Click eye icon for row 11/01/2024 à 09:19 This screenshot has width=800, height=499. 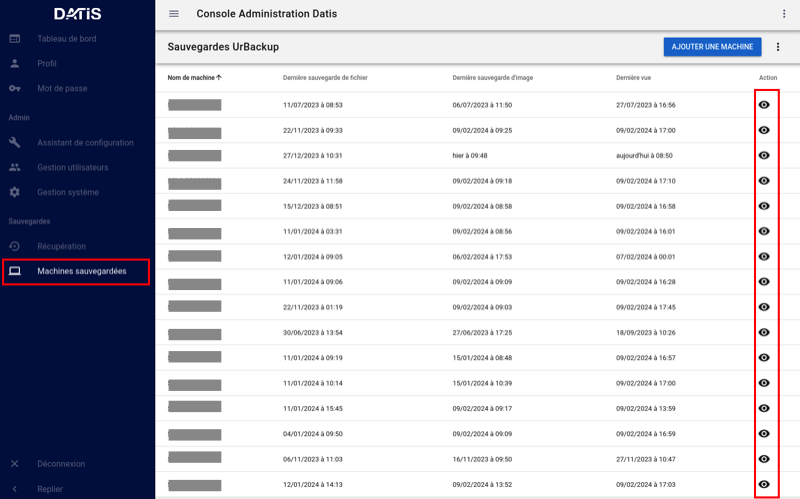coord(764,358)
